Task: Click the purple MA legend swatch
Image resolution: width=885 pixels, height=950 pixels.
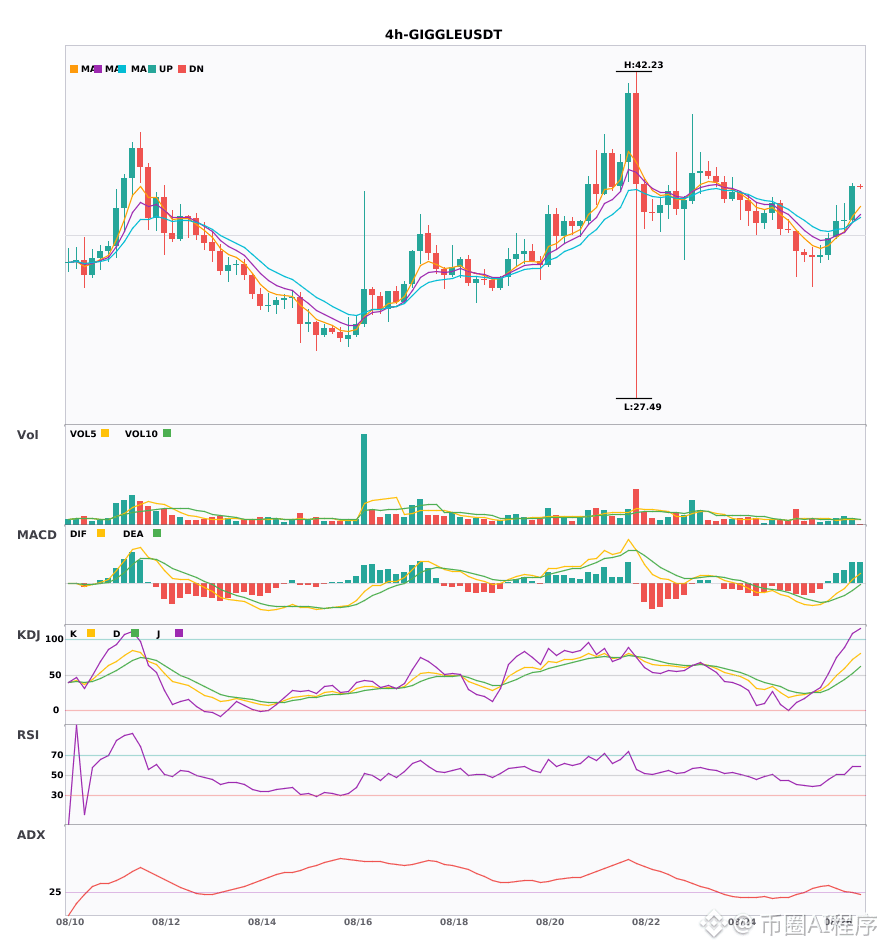Action: pyautogui.click(x=98, y=69)
